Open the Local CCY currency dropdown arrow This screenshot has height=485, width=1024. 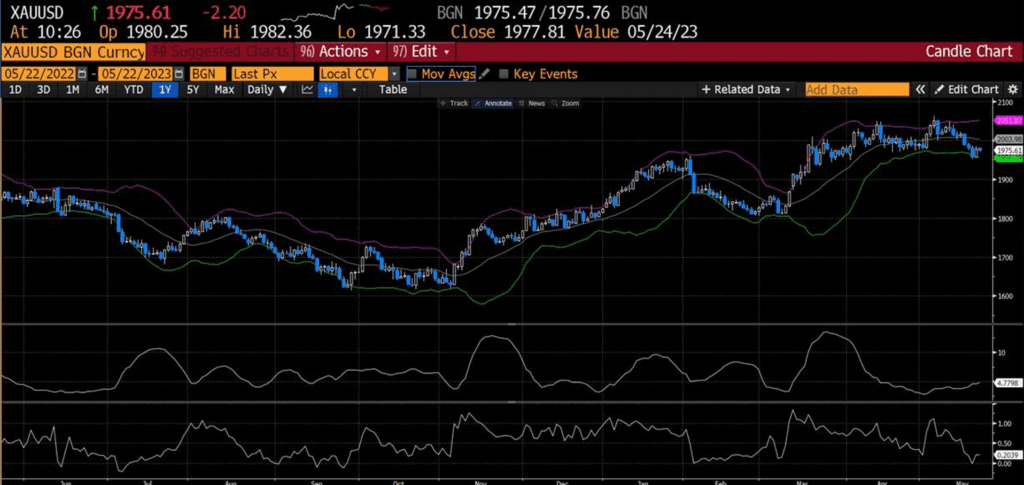click(394, 74)
